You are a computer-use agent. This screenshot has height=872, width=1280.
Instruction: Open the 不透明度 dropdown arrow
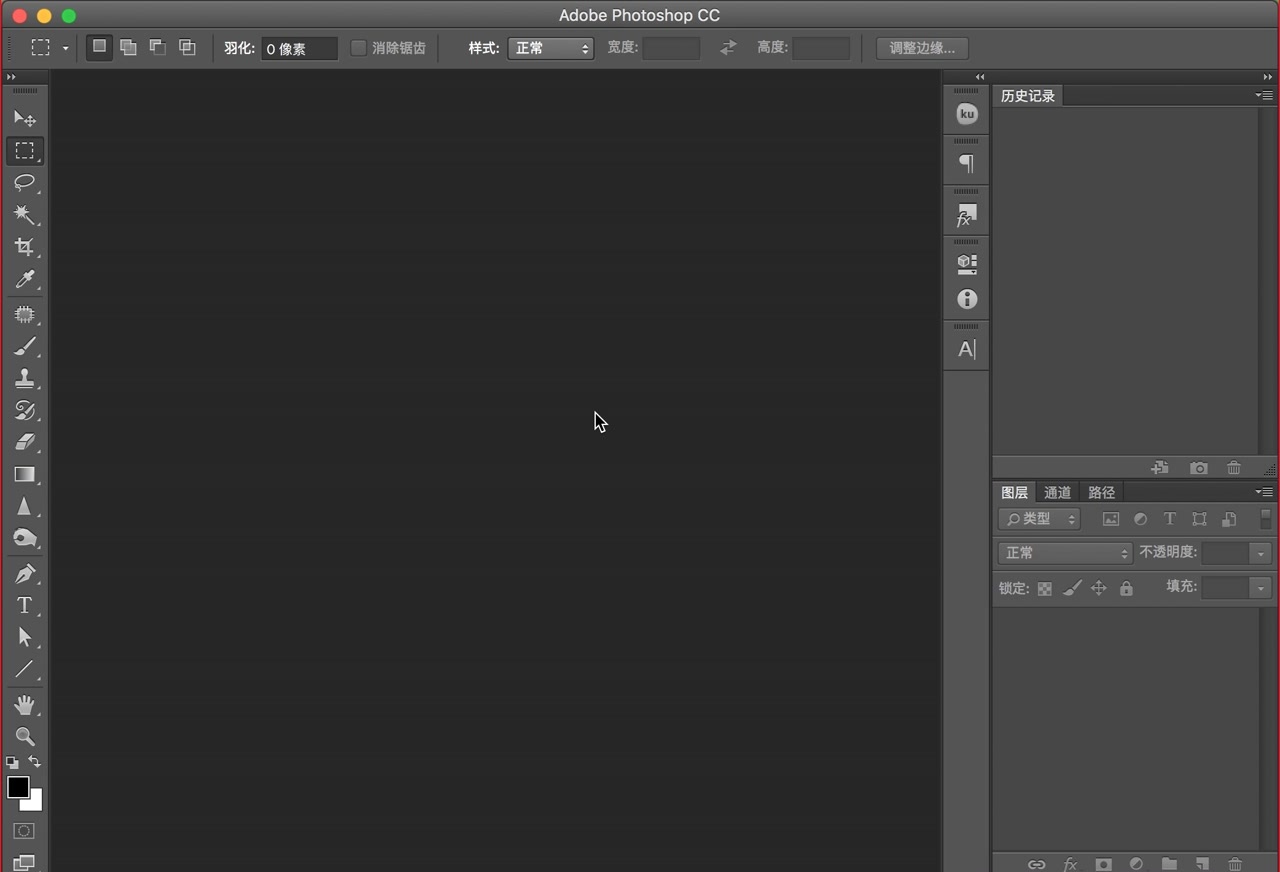point(1261,553)
